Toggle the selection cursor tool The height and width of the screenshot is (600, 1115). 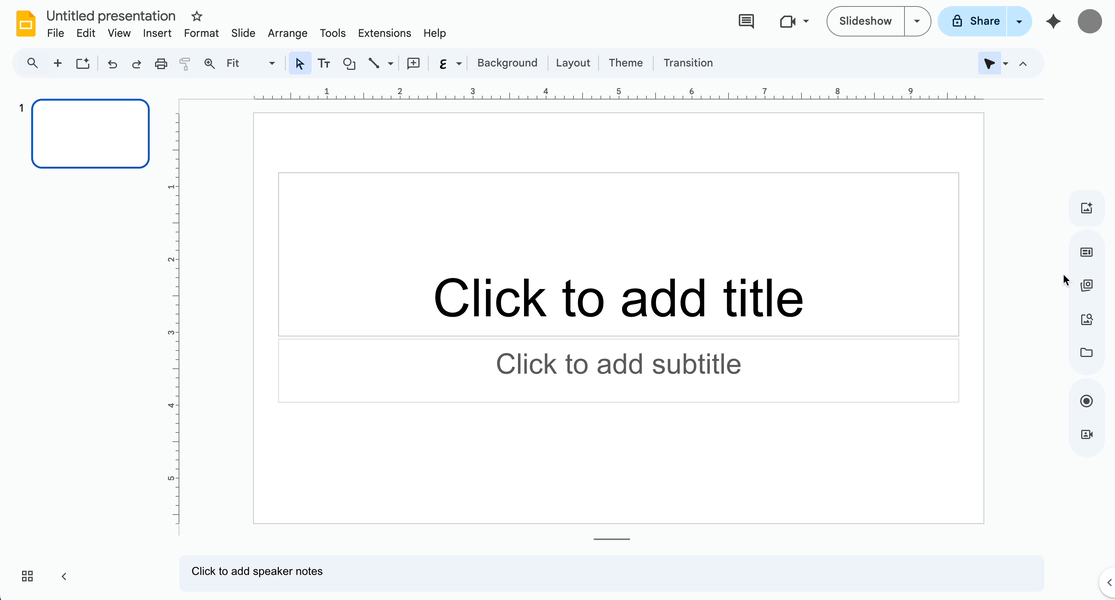tap(299, 63)
